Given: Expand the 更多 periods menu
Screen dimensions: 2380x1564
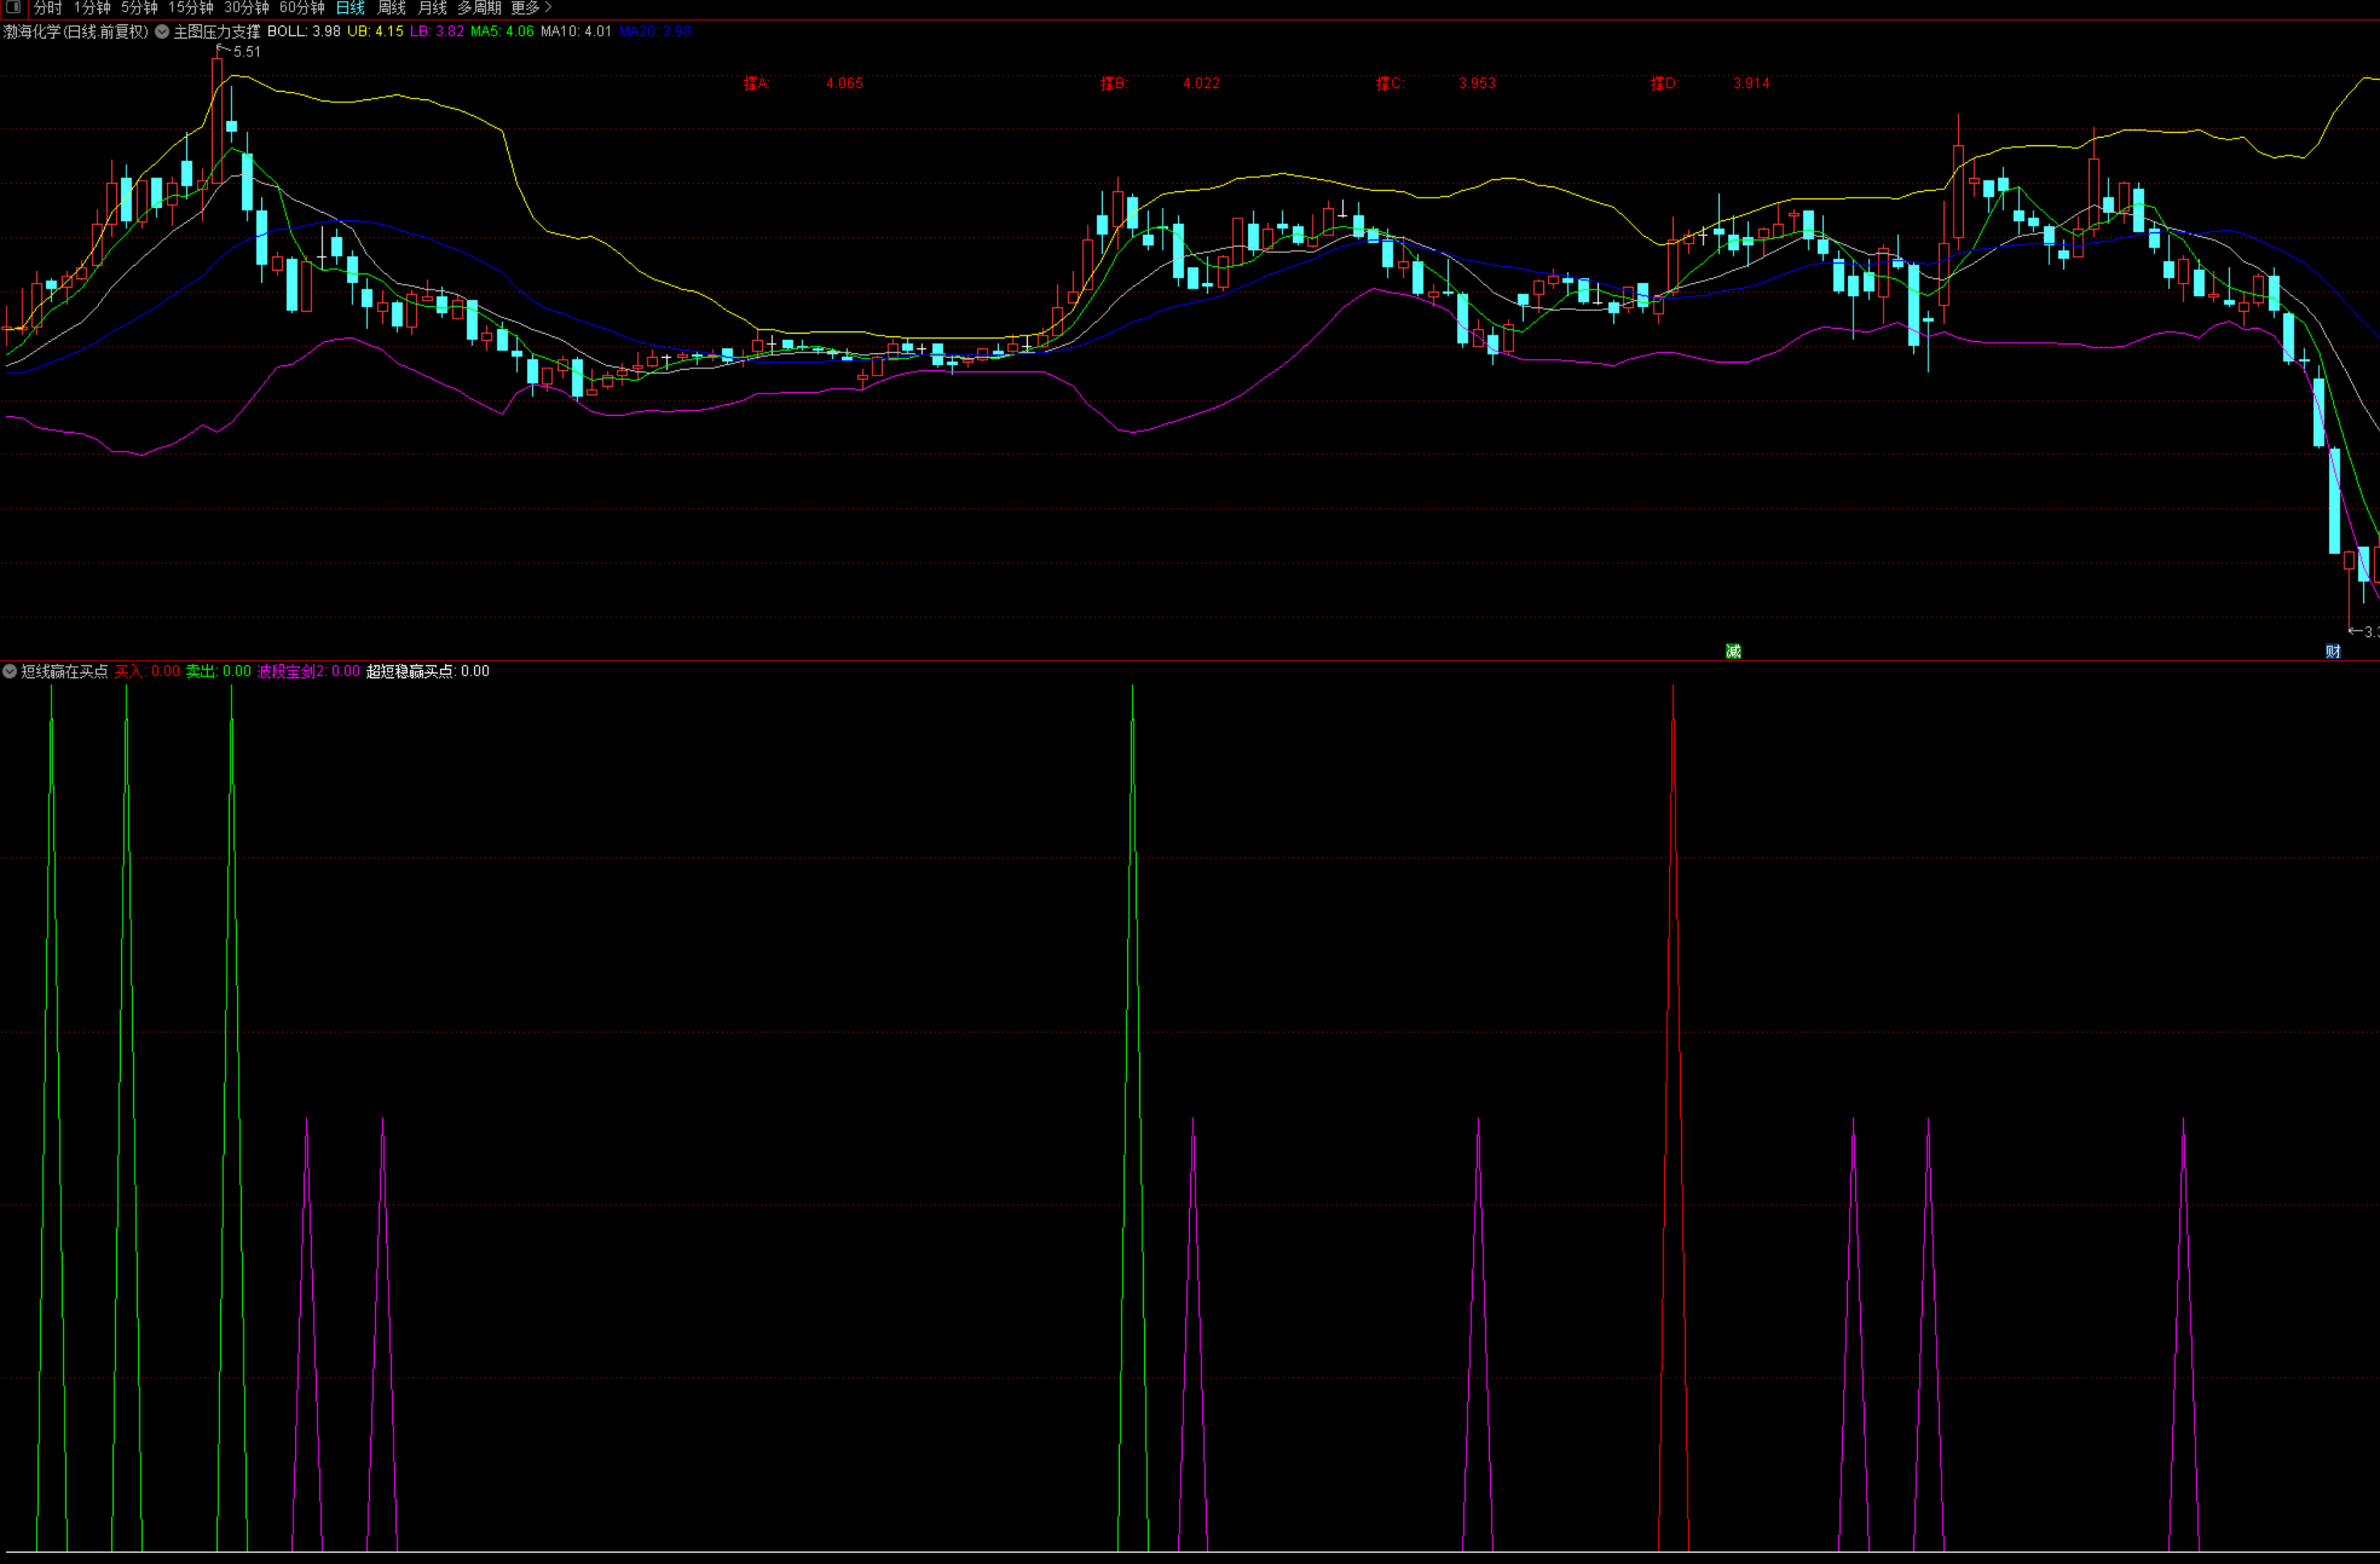Looking at the screenshot, I should (531, 8).
